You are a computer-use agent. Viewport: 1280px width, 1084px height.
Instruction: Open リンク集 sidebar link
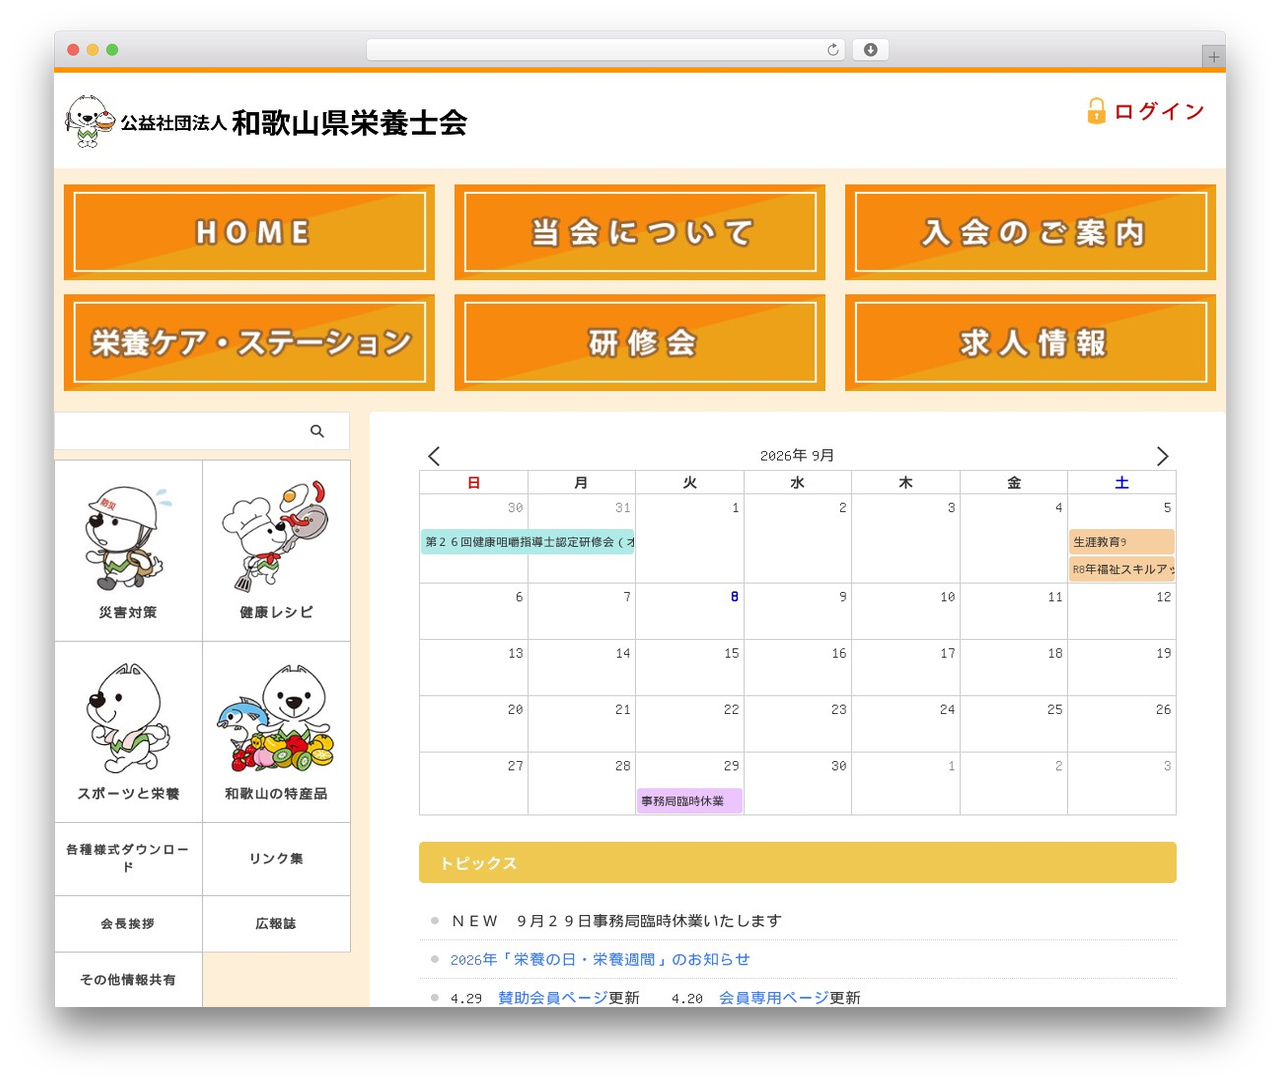click(x=276, y=859)
